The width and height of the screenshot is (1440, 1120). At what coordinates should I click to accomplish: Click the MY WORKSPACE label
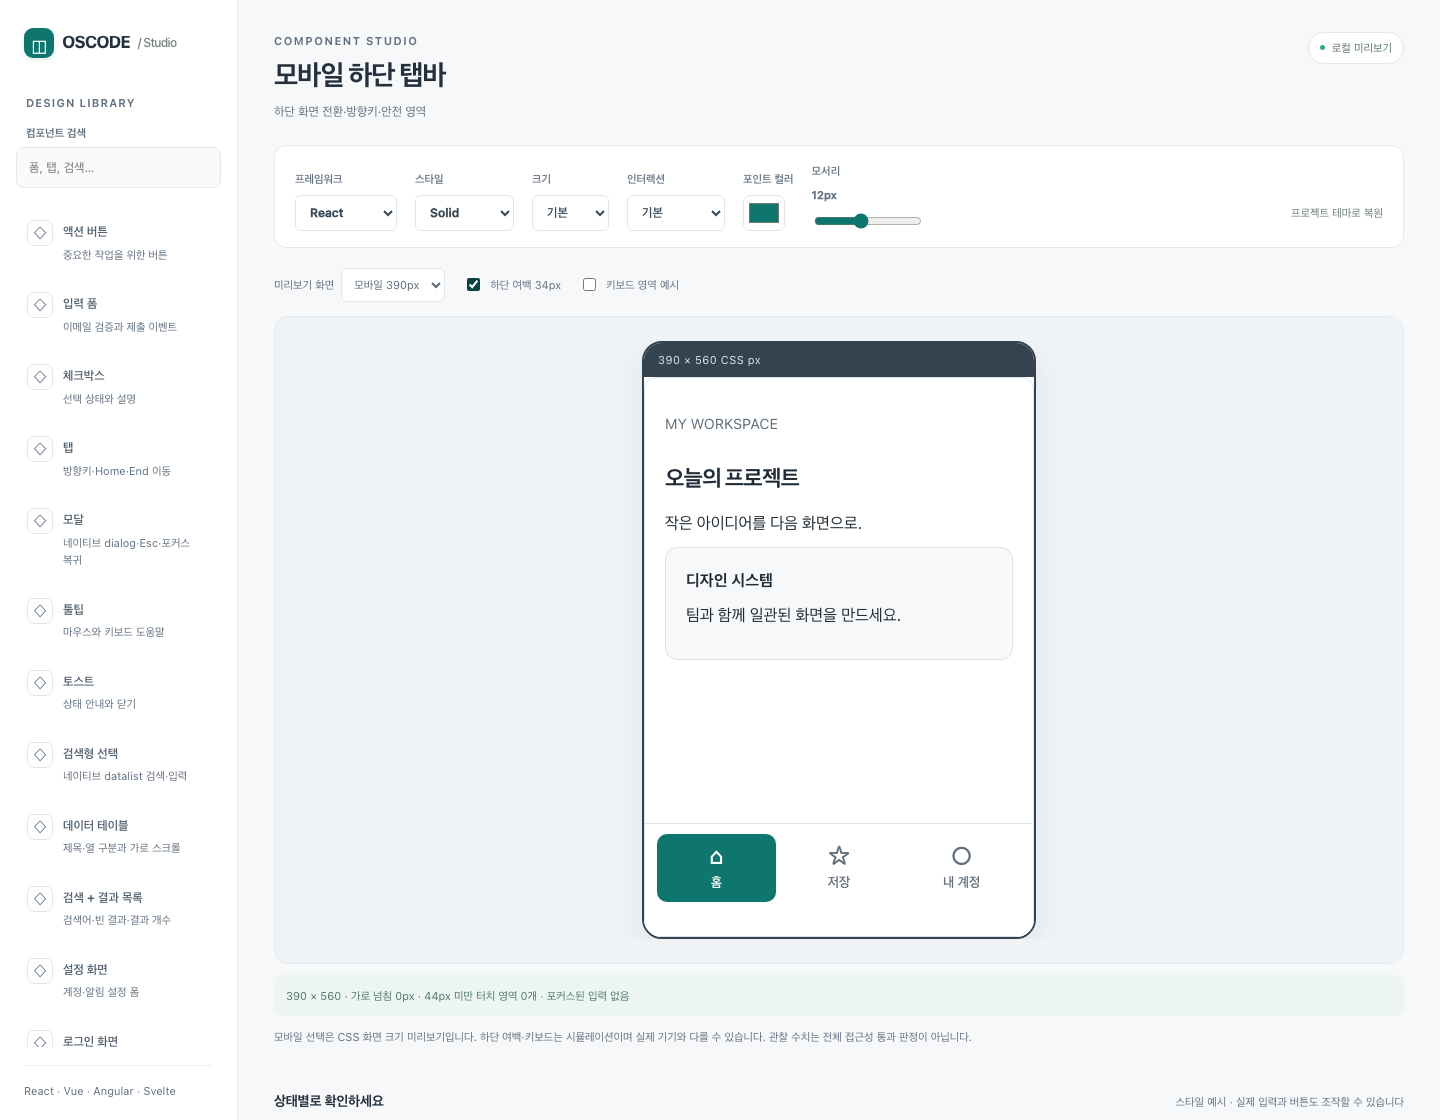click(721, 424)
